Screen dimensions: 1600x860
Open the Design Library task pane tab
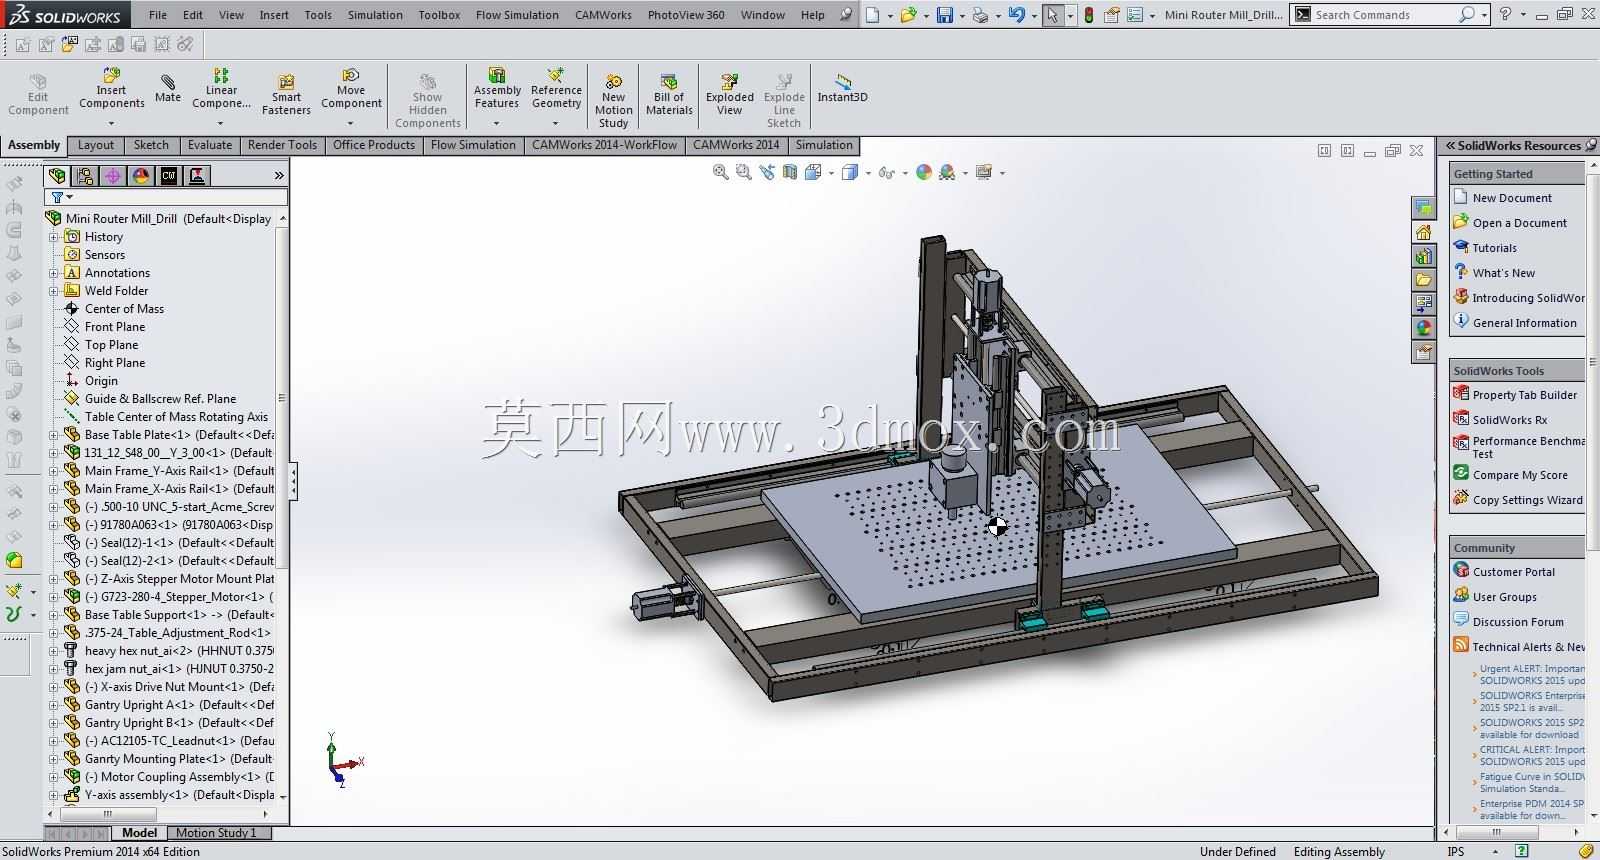click(x=1424, y=256)
